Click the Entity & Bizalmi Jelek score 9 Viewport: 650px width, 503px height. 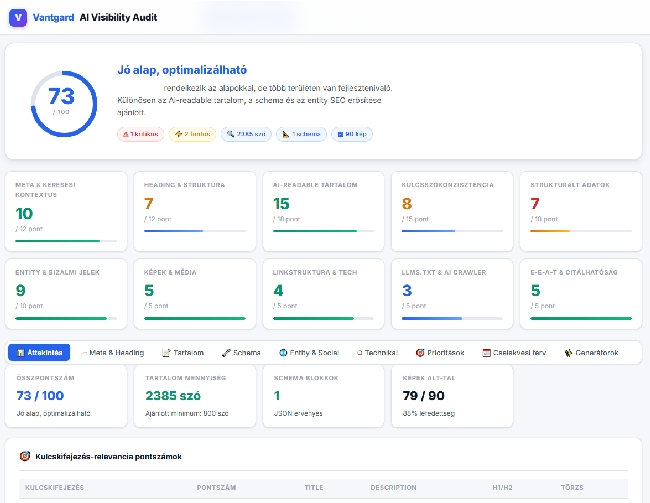click(x=20, y=290)
